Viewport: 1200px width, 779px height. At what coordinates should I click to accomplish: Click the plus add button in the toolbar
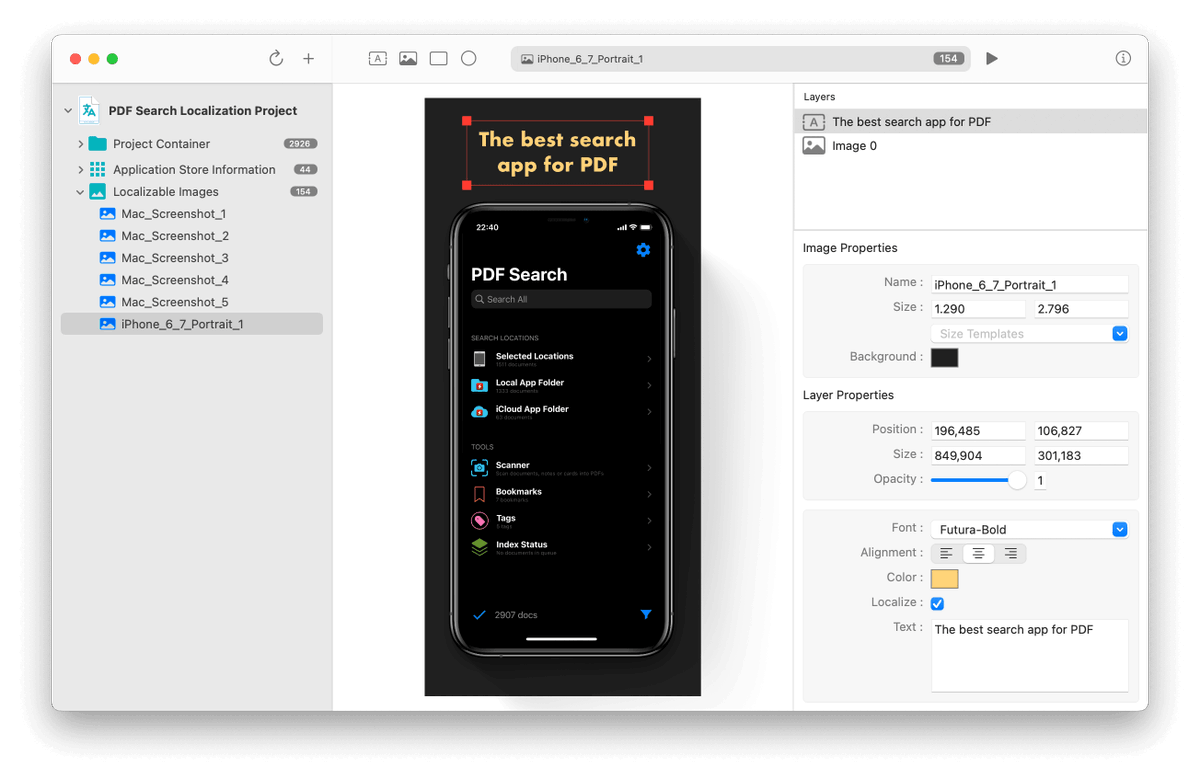coord(308,59)
